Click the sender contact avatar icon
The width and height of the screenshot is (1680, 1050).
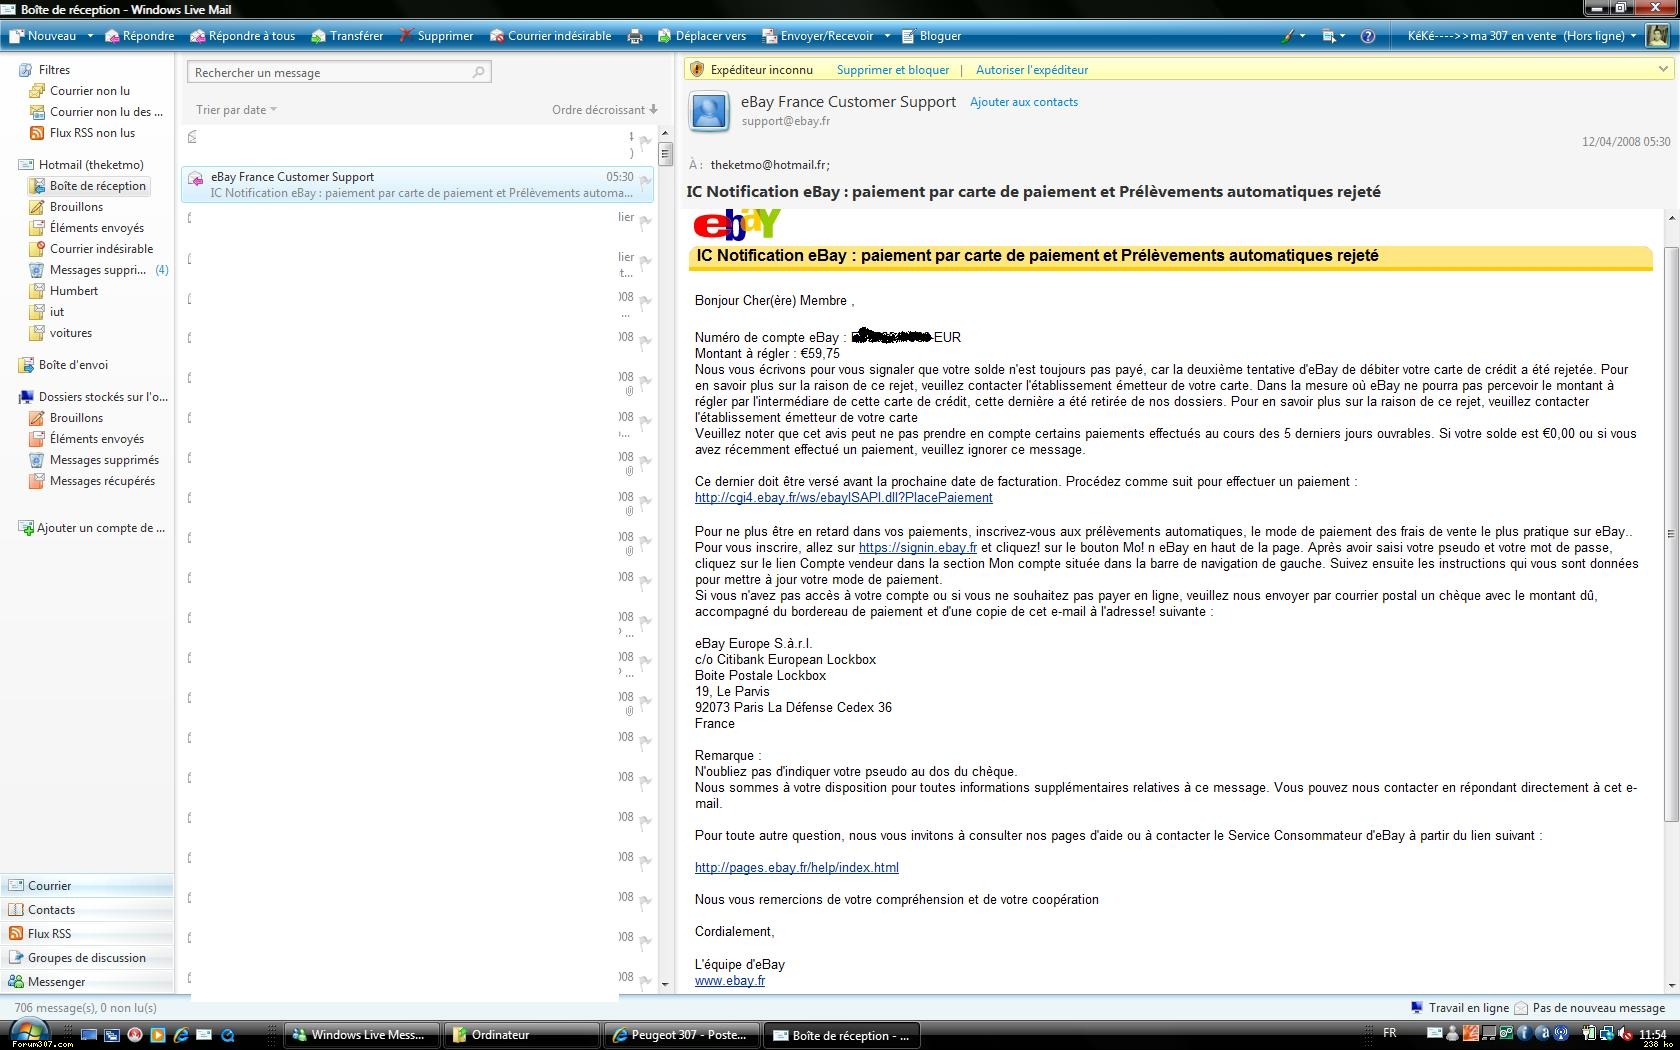pyautogui.click(x=710, y=112)
